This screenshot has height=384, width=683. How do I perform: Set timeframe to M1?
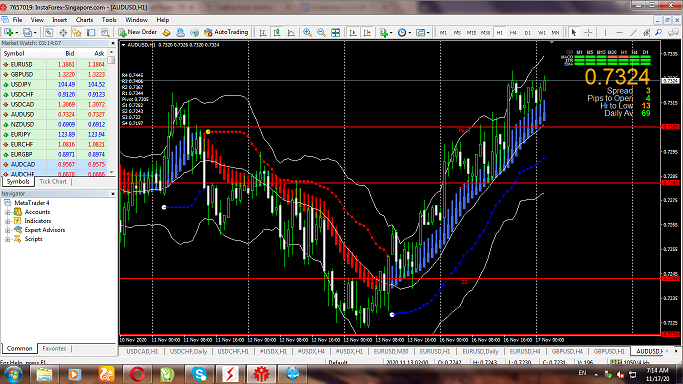443,33
